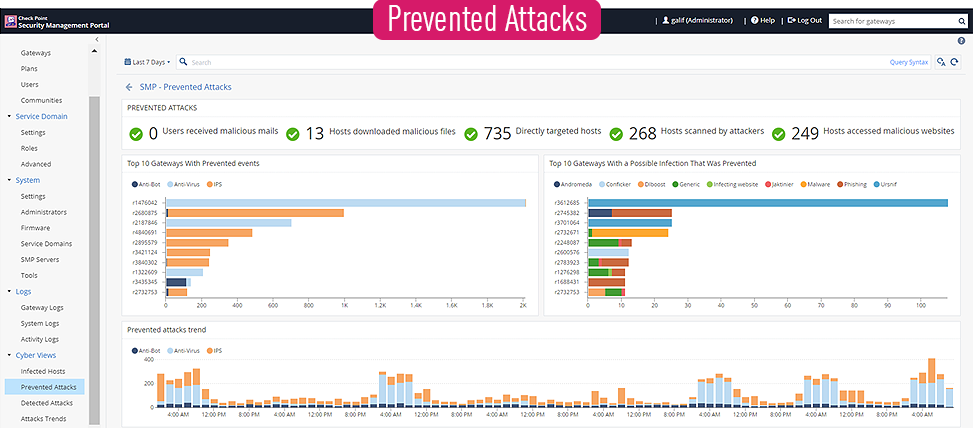The width and height of the screenshot is (973, 428).
Task: Select Prevented Attacks in the sidebar
Action: click(44, 387)
